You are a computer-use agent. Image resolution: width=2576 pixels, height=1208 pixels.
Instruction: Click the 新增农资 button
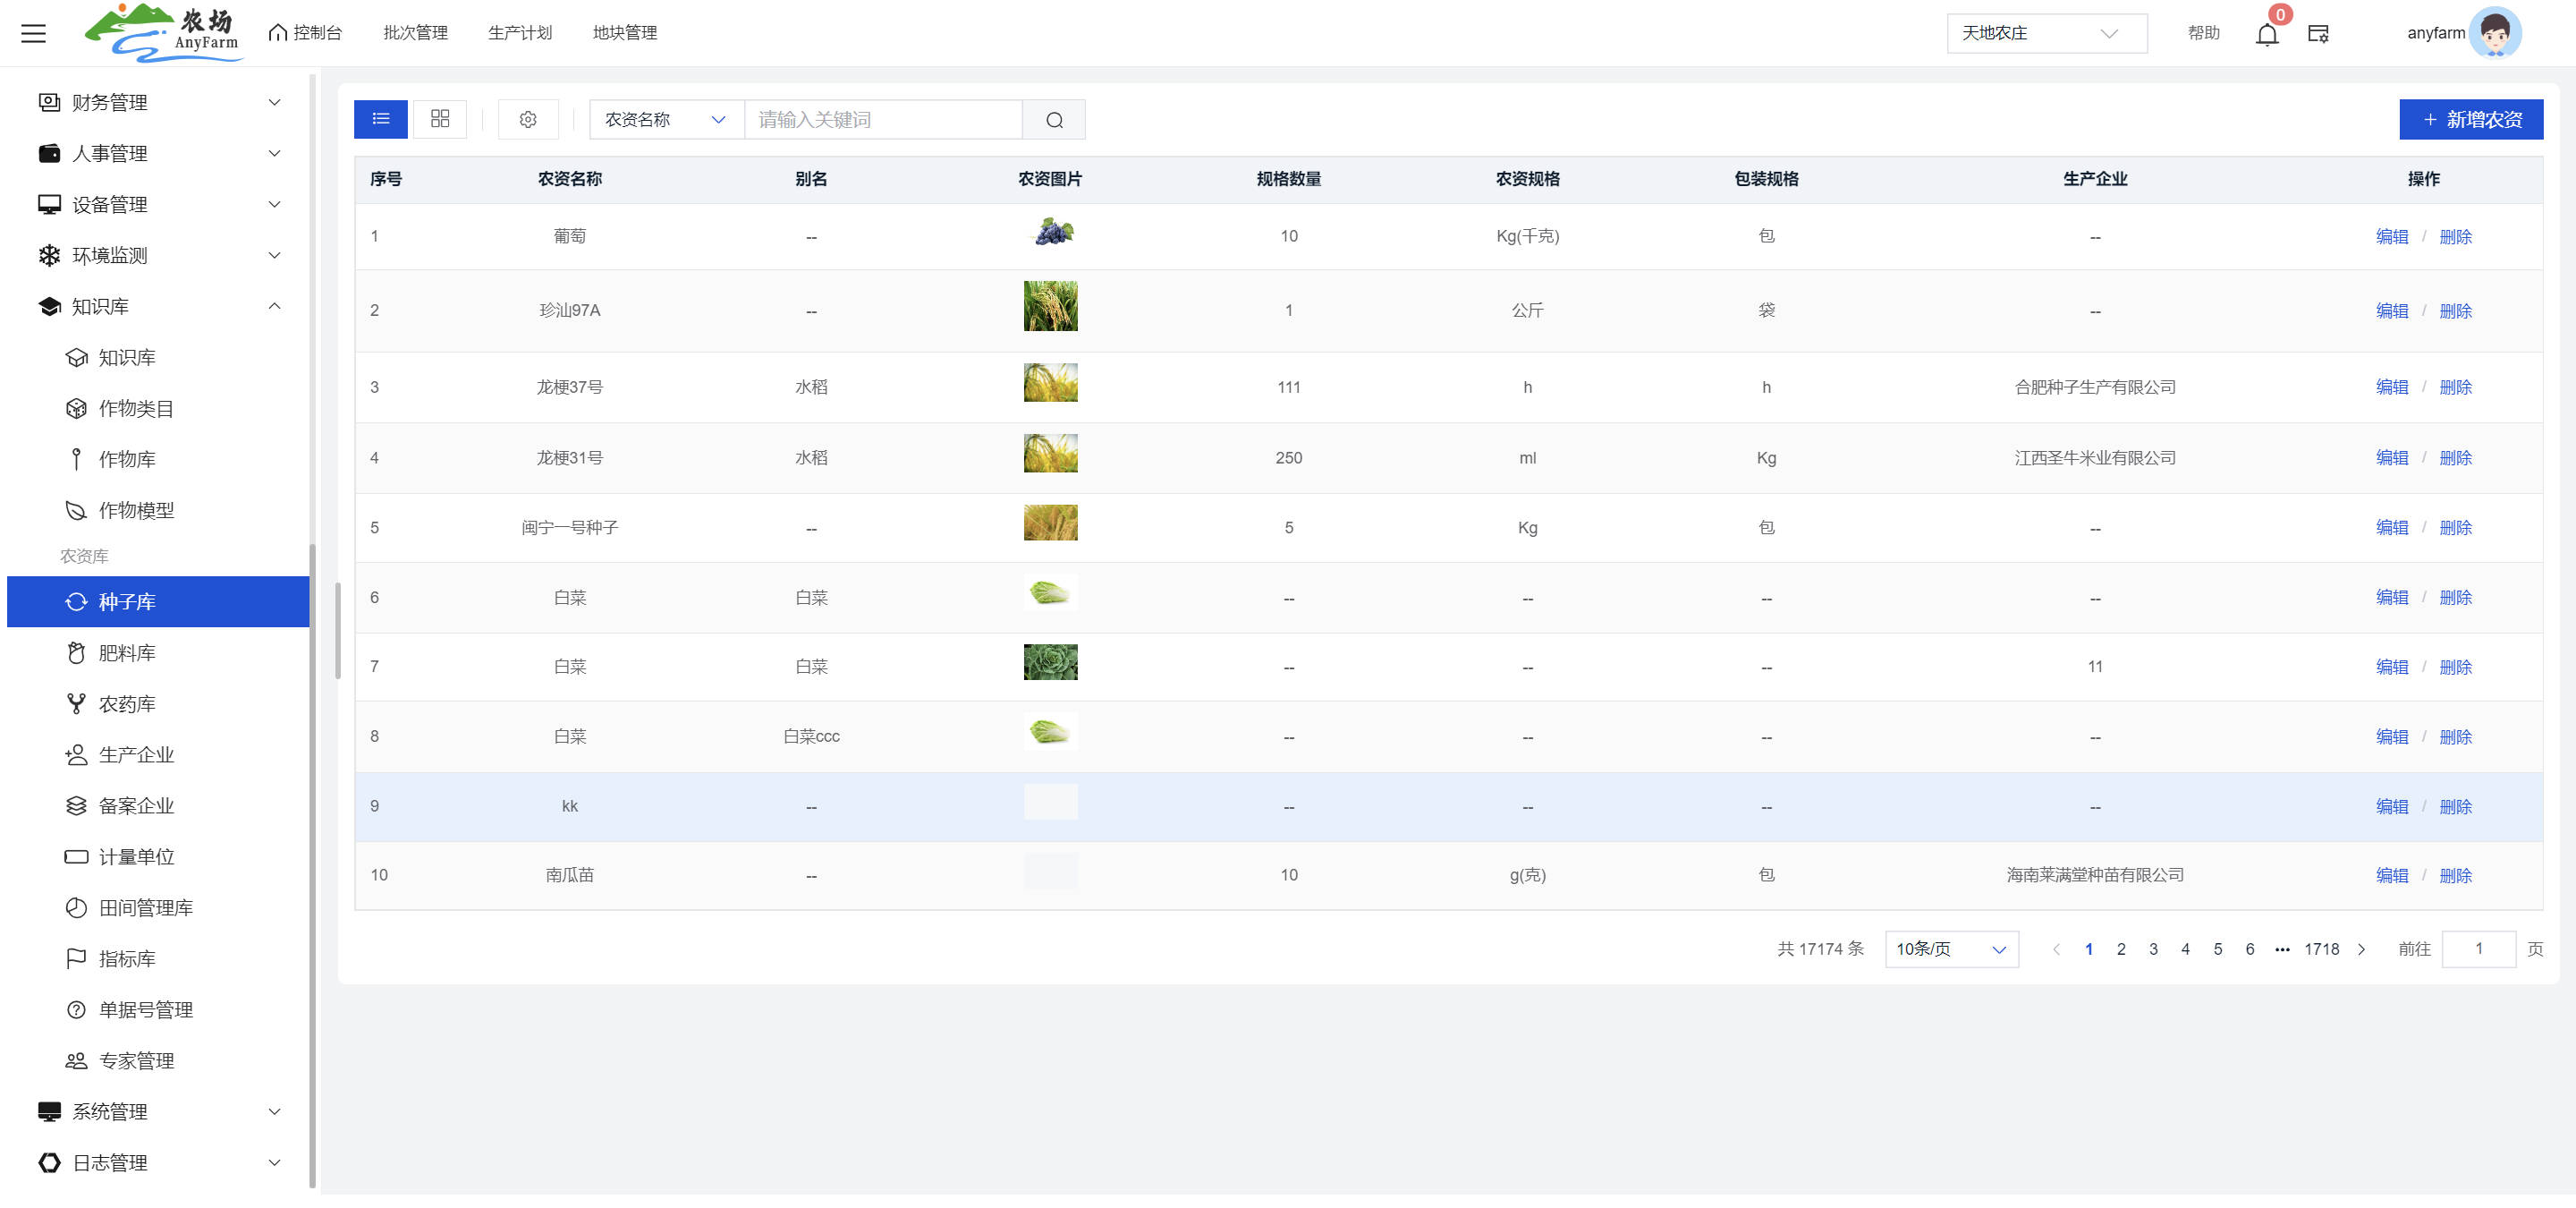click(x=2470, y=120)
